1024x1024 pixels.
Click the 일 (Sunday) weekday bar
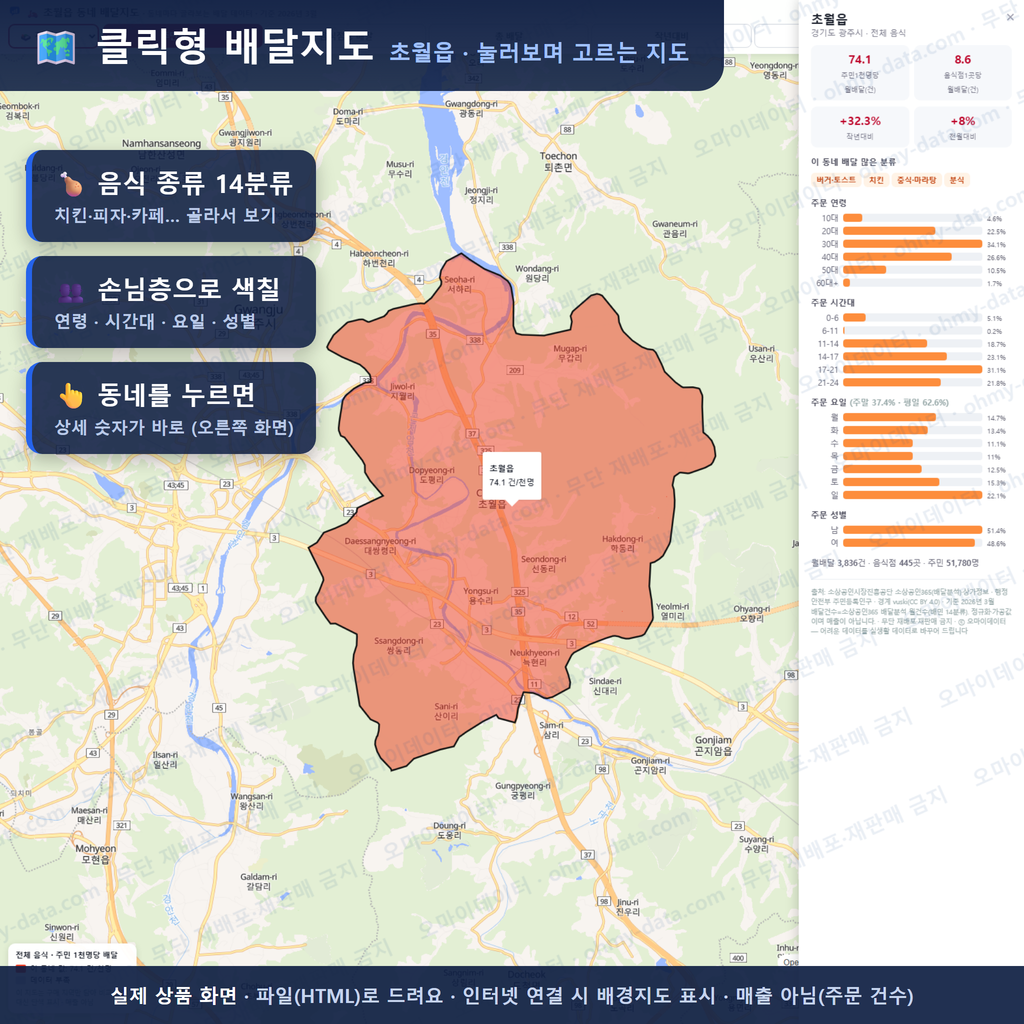(x=912, y=495)
